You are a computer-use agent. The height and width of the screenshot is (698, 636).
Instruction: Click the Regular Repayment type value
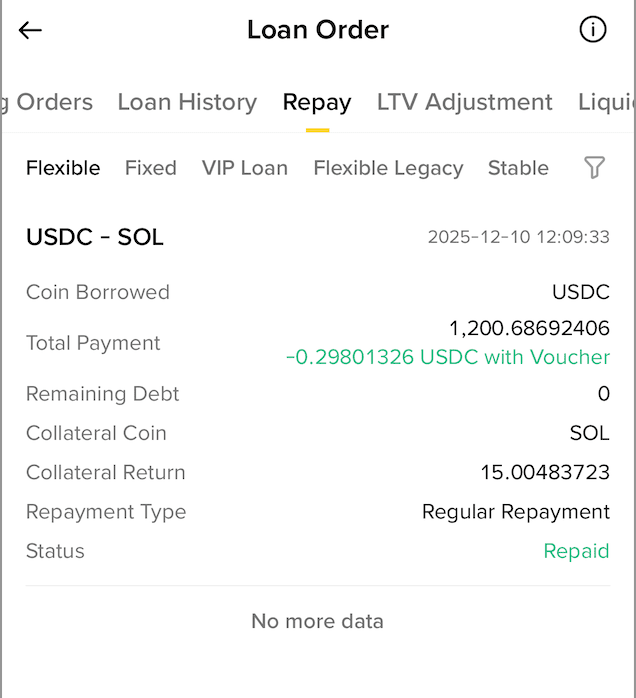(x=515, y=512)
